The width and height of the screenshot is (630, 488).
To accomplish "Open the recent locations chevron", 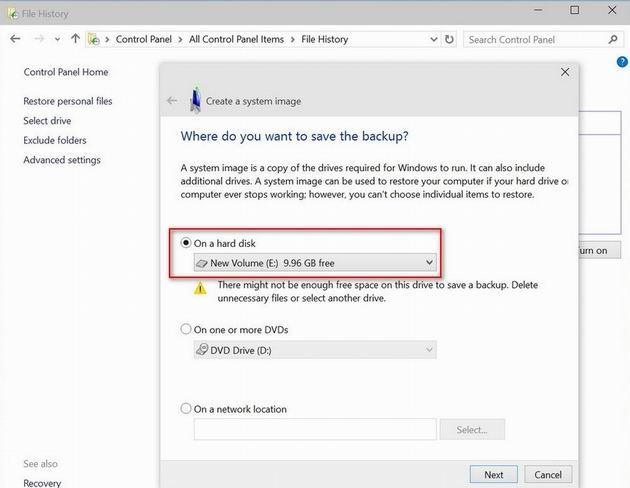I will tap(57, 39).
